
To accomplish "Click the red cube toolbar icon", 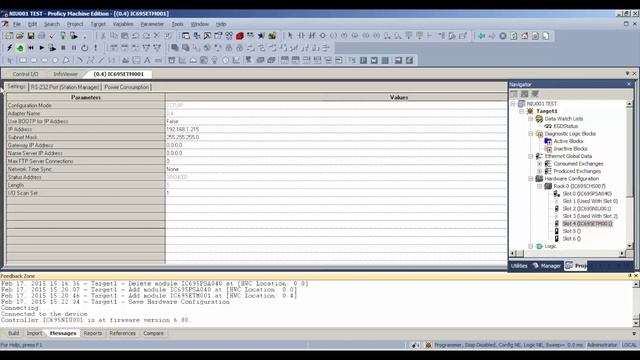I will click(240, 36).
